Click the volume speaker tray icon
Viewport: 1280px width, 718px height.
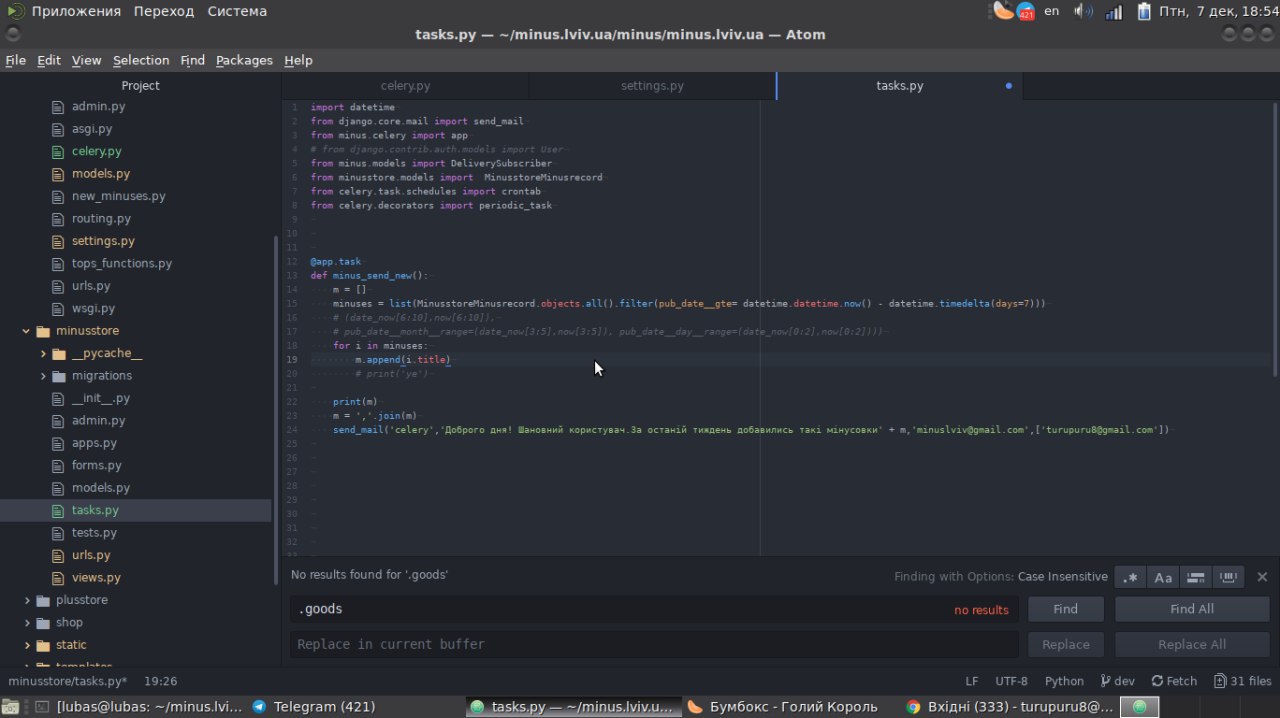(x=1083, y=11)
